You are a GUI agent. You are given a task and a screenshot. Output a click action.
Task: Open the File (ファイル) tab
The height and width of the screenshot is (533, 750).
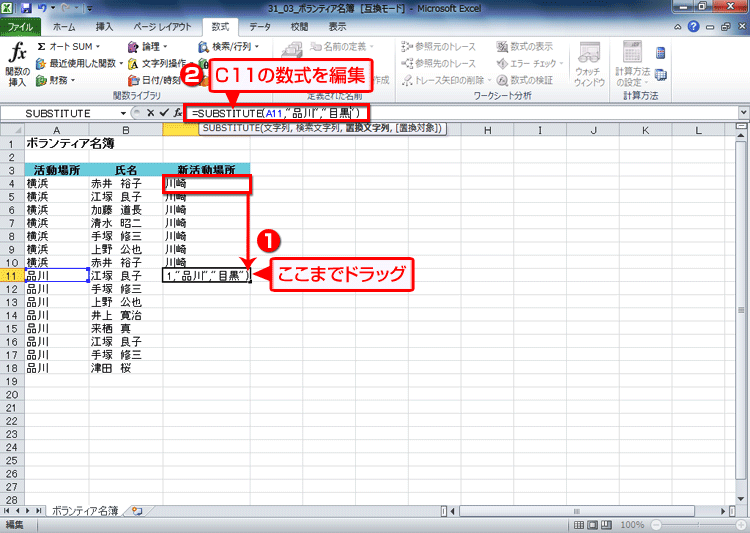pos(20,27)
